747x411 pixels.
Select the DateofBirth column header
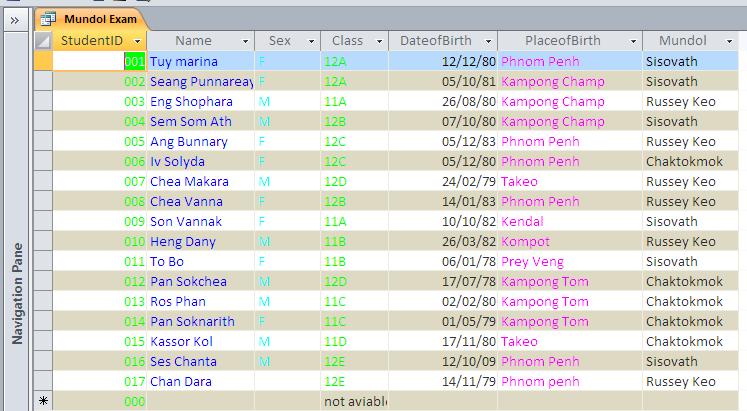(435, 41)
